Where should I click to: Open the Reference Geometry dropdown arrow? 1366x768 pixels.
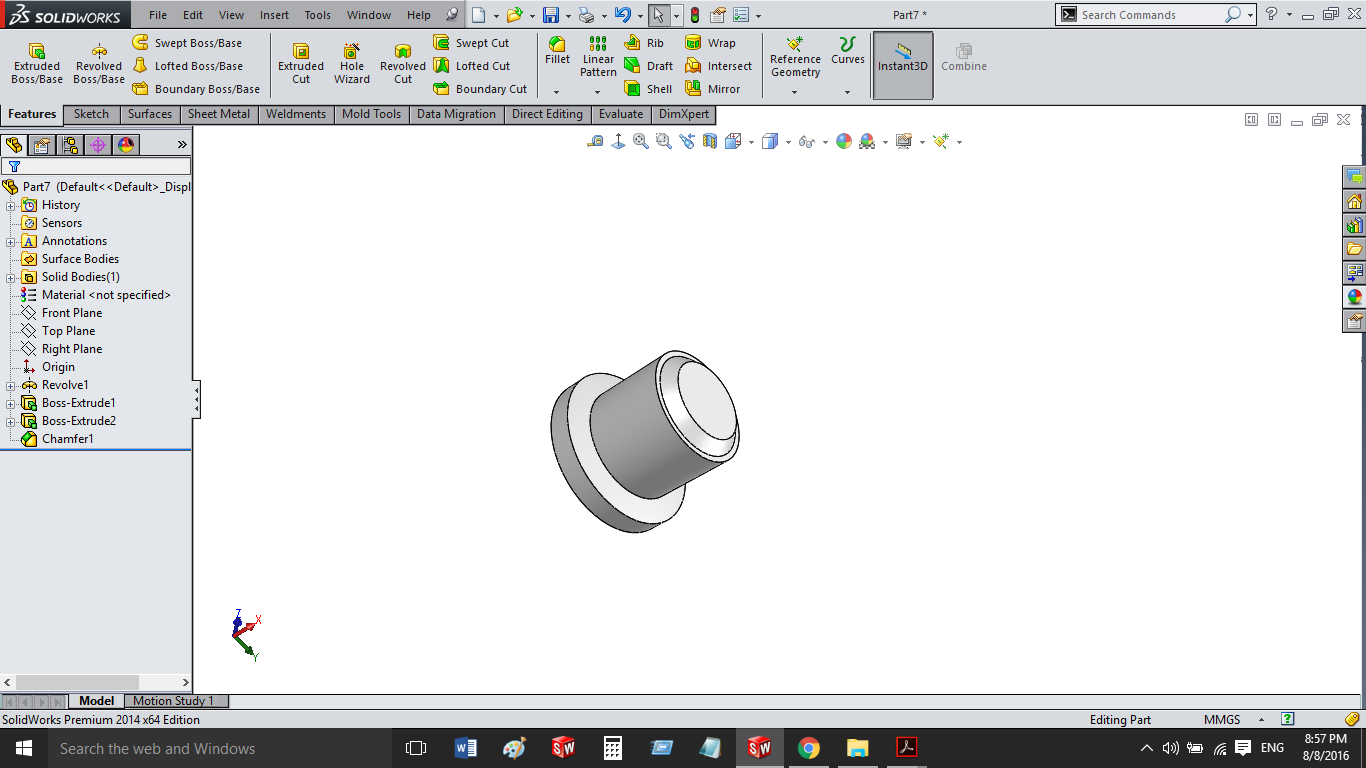click(x=795, y=92)
